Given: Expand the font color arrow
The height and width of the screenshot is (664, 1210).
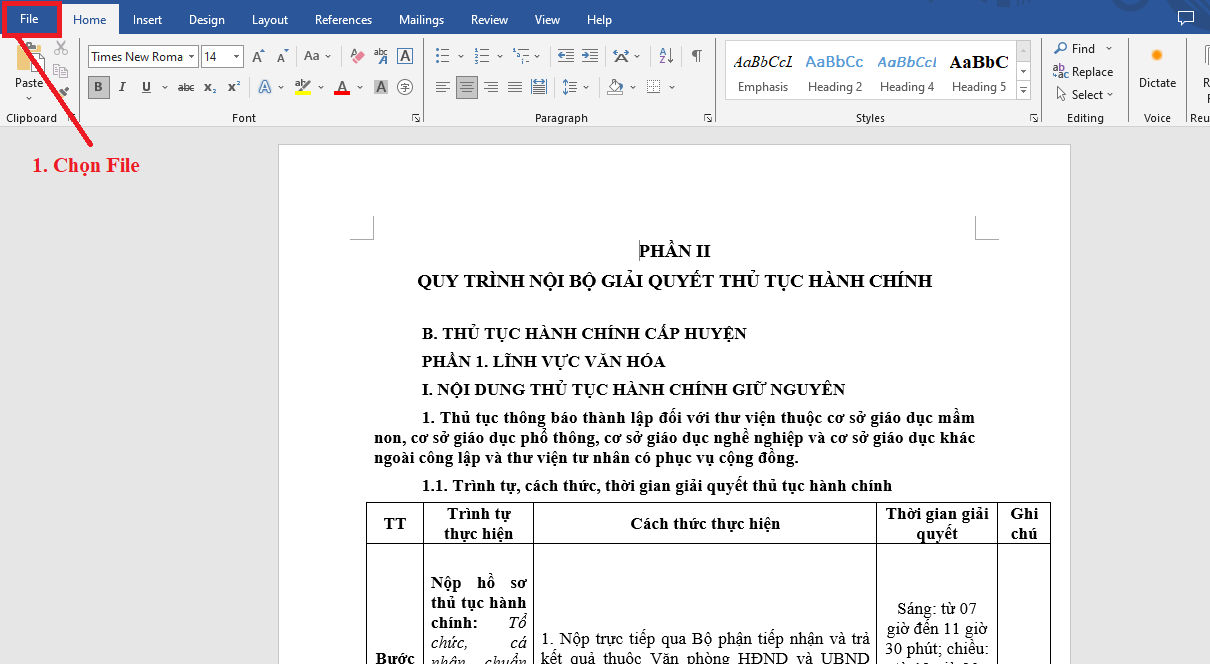Looking at the screenshot, I should pyautogui.click(x=360, y=87).
